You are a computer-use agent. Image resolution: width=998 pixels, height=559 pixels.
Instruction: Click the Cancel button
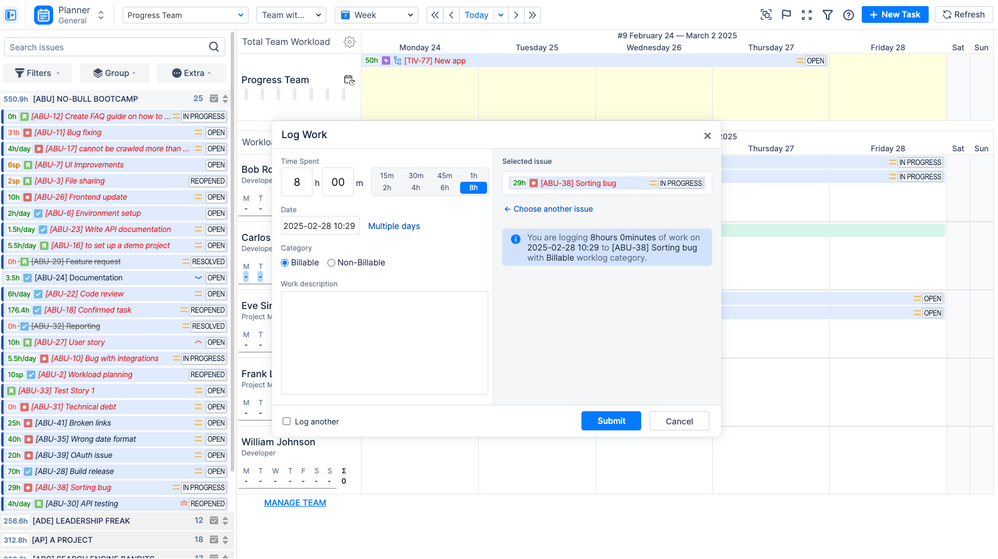pyautogui.click(x=679, y=421)
